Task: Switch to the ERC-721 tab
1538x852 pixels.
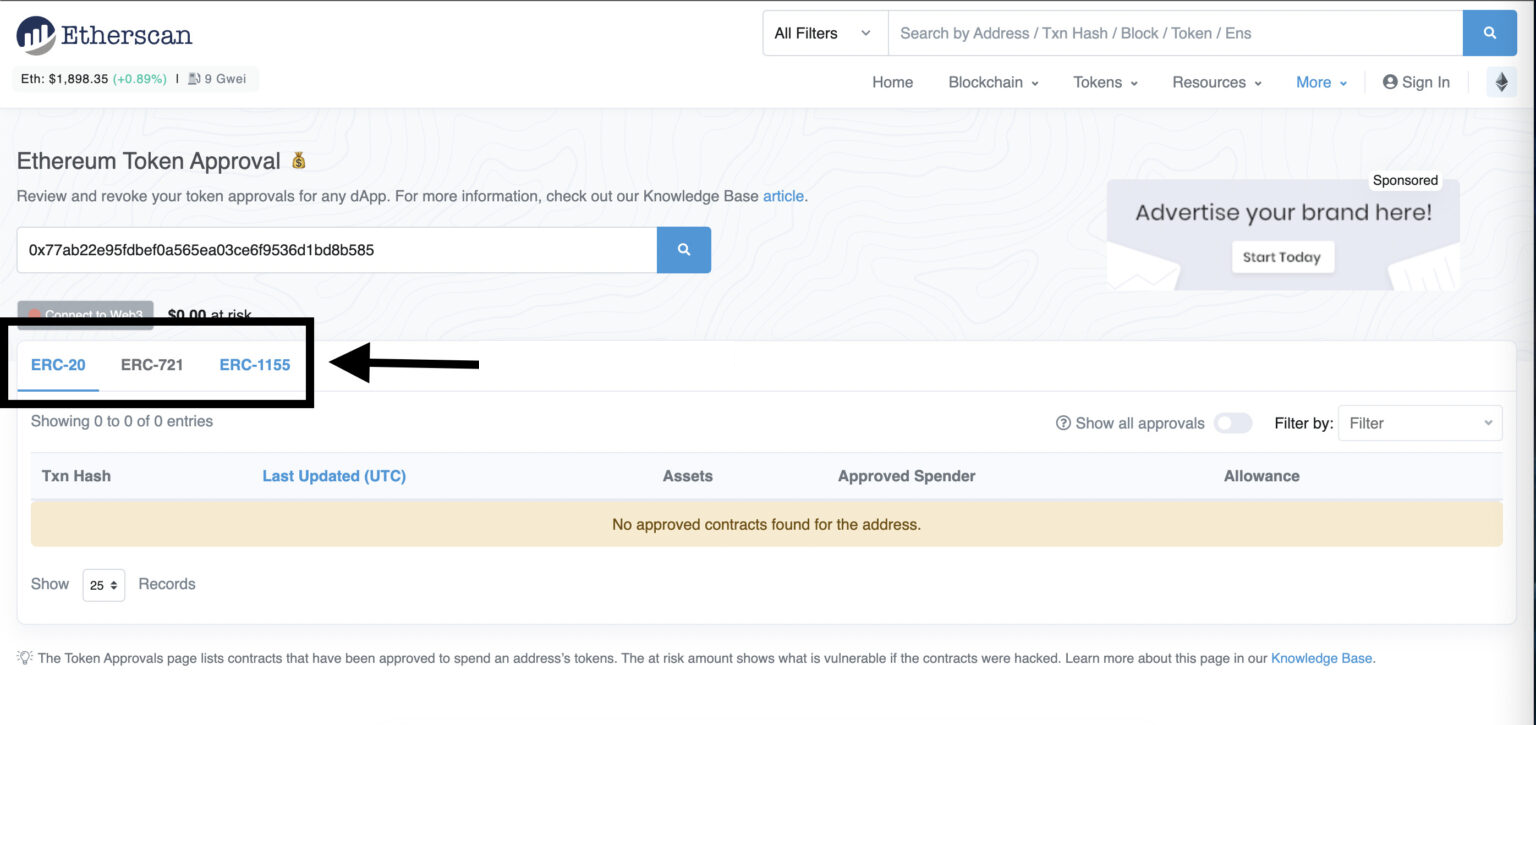Action: pos(152,365)
